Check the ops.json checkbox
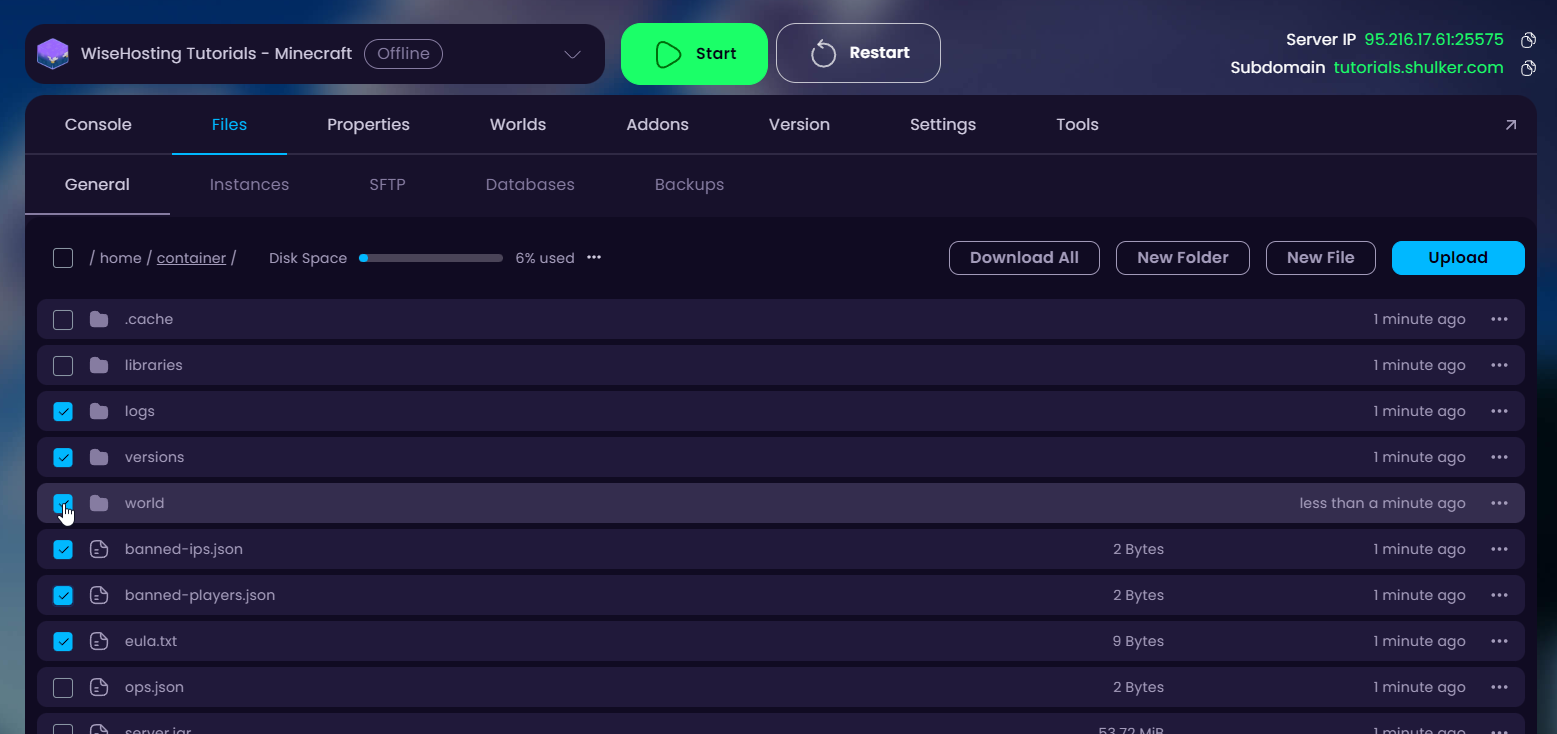 63,688
